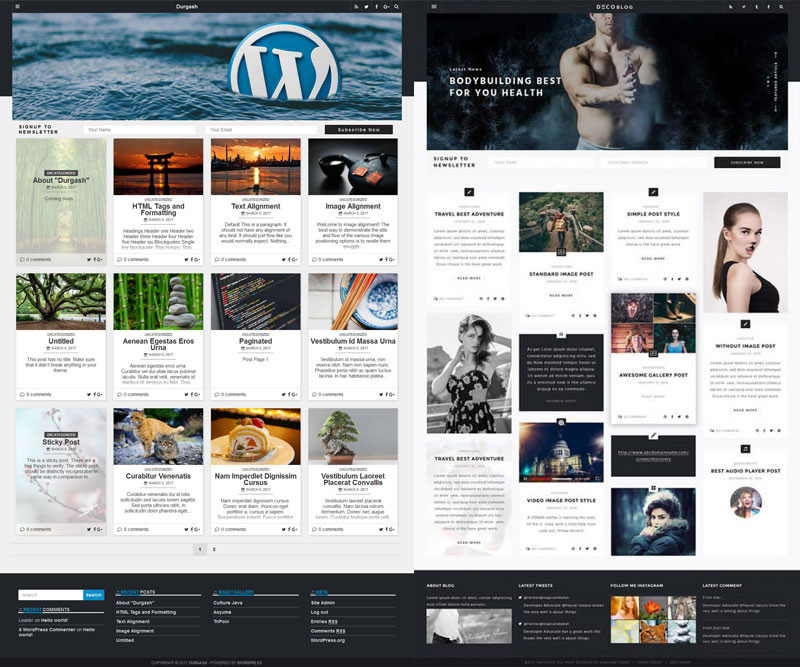Open the Aenean Egestas Eros Urna post title
Image resolution: width=800 pixels, height=667 pixels.
pos(158,344)
